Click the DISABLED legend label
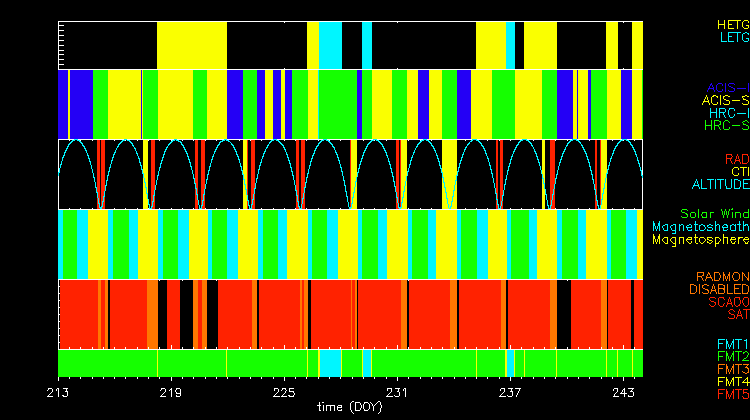750x420 pixels. pos(719,289)
